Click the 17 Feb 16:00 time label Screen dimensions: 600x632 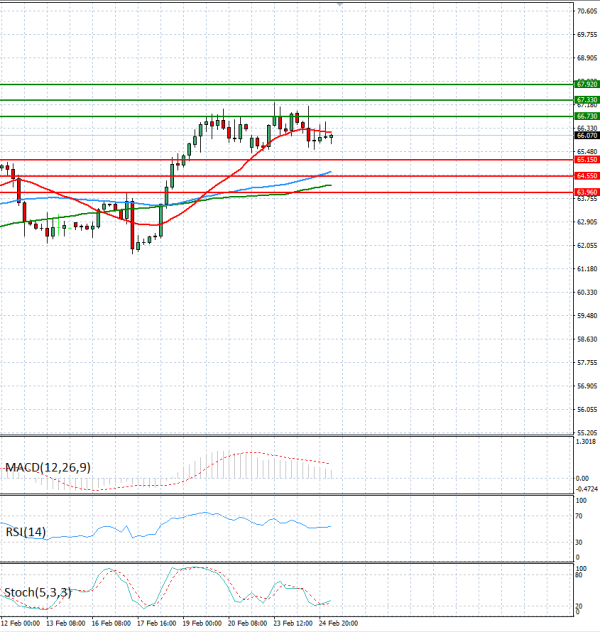coord(156,623)
